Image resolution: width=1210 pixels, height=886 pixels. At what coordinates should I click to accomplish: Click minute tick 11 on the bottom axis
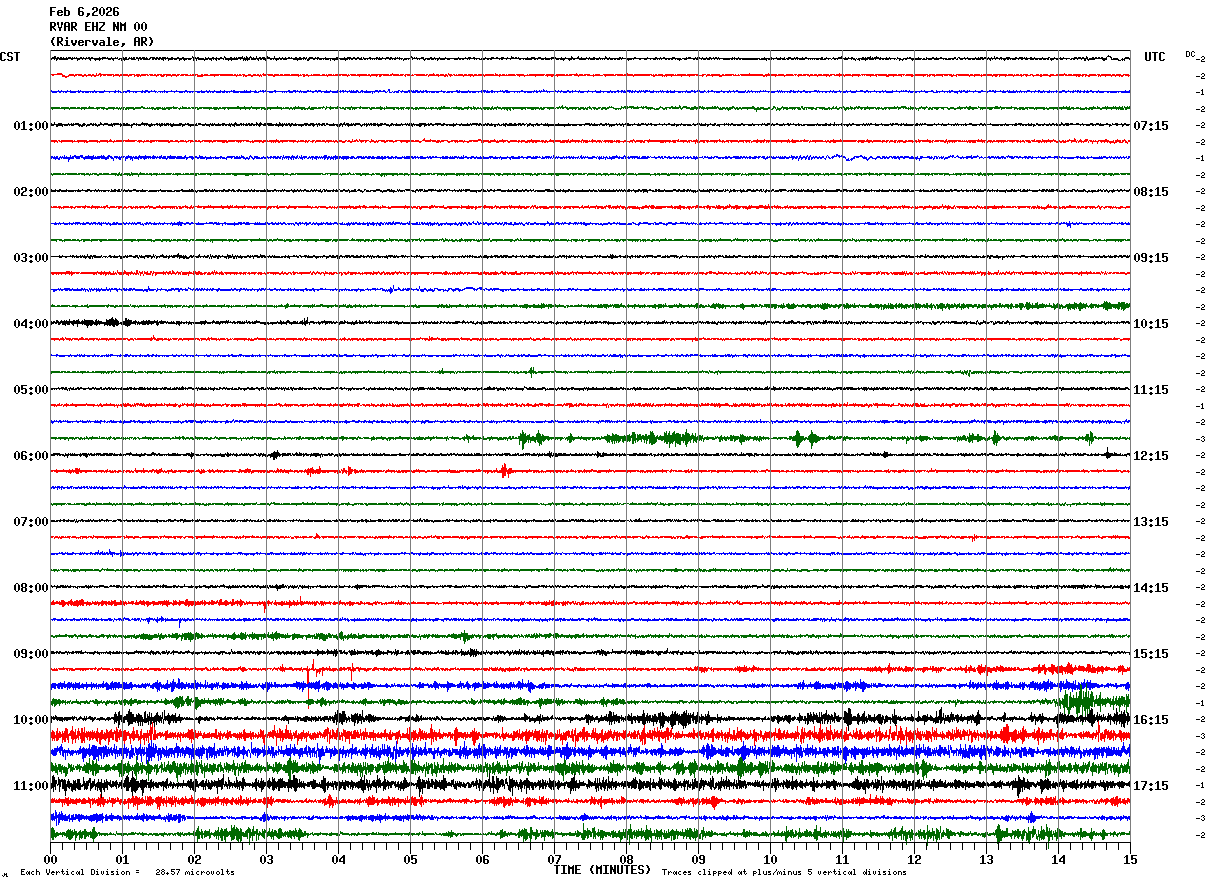(x=842, y=859)
